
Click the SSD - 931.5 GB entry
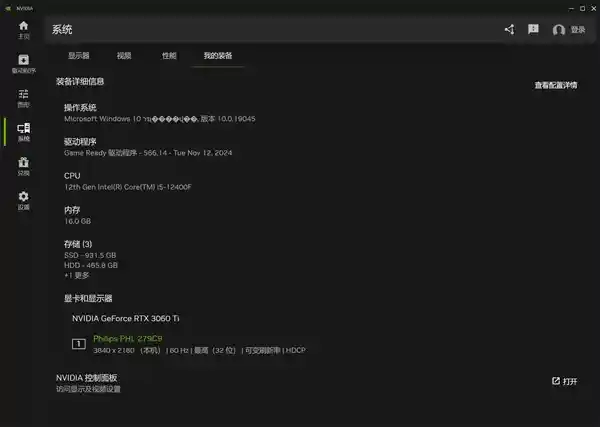[90, 255]
